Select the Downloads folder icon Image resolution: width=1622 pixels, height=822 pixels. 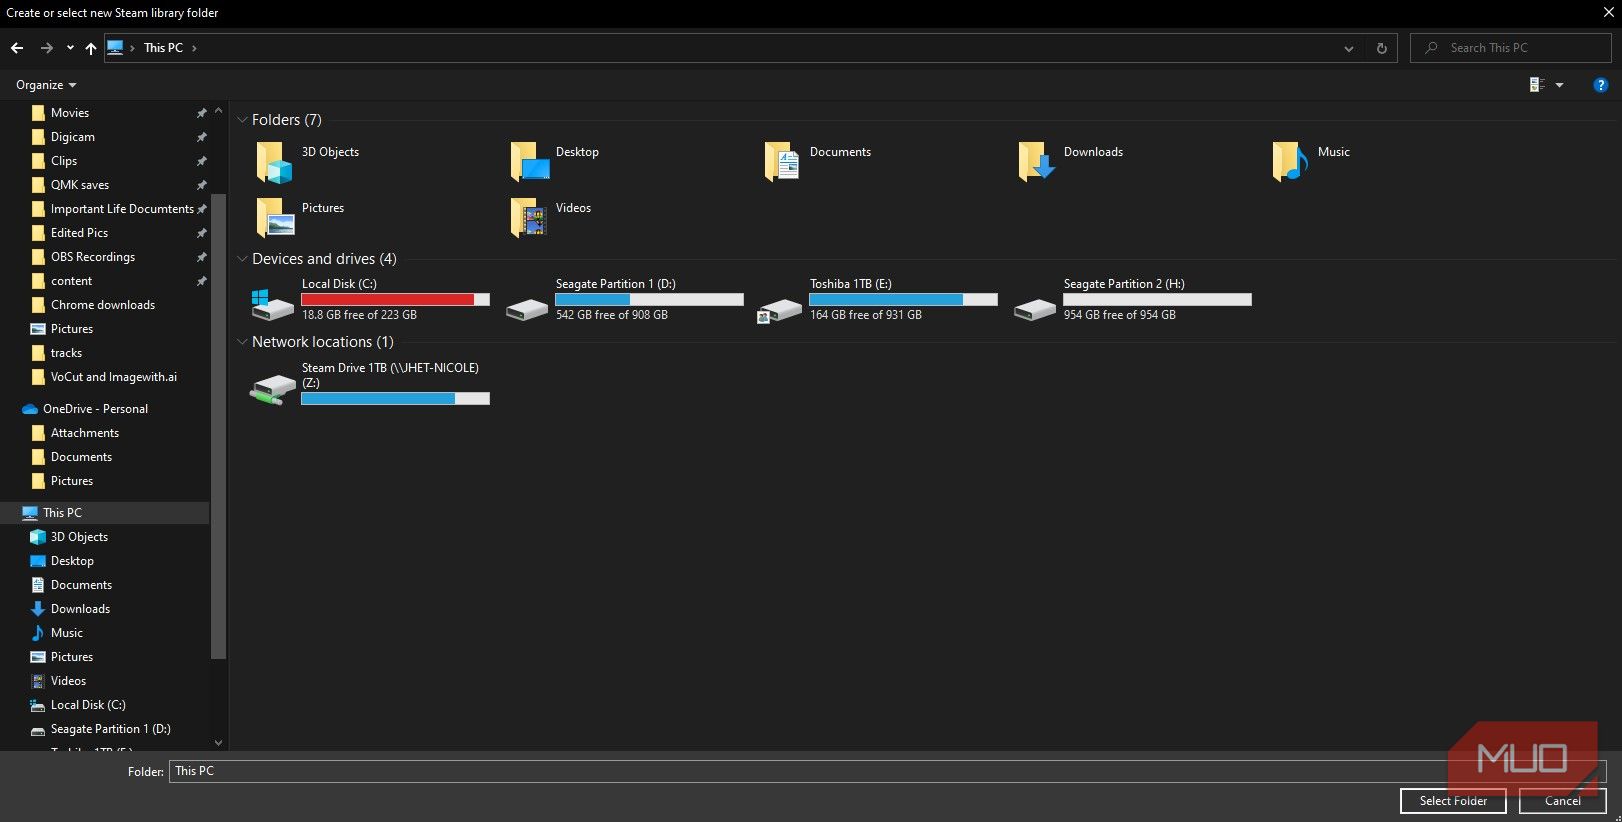coord(1036,161)
